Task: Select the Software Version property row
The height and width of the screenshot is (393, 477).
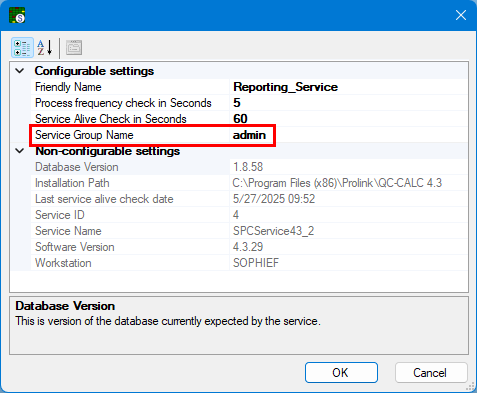Action: point(249,247)
